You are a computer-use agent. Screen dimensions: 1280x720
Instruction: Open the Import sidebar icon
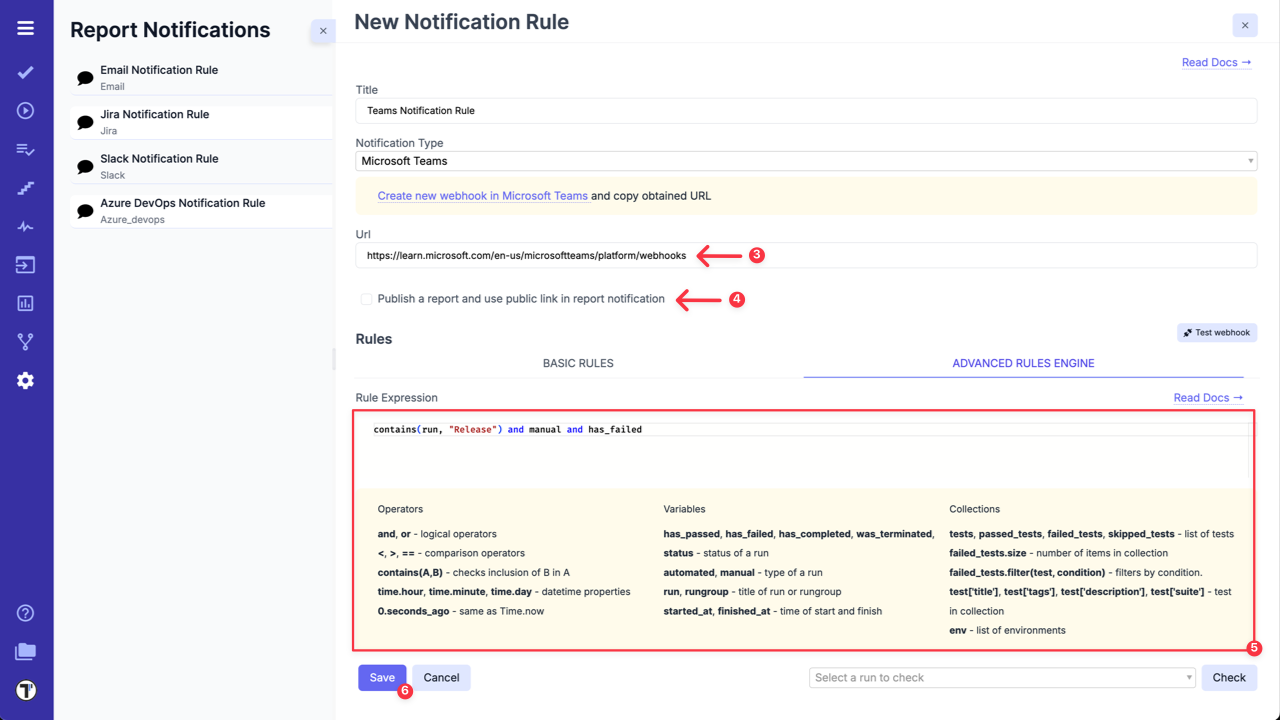(26, 264)
